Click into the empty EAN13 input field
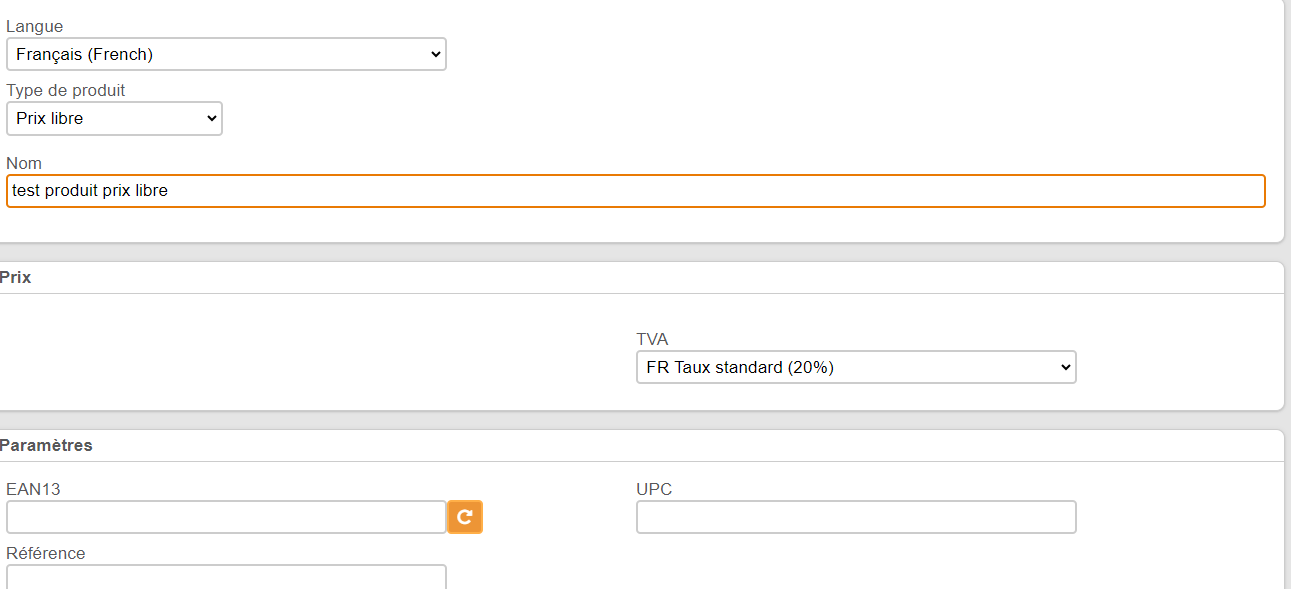The height and width of the screenshot is (589, 1291). point(226,517)
